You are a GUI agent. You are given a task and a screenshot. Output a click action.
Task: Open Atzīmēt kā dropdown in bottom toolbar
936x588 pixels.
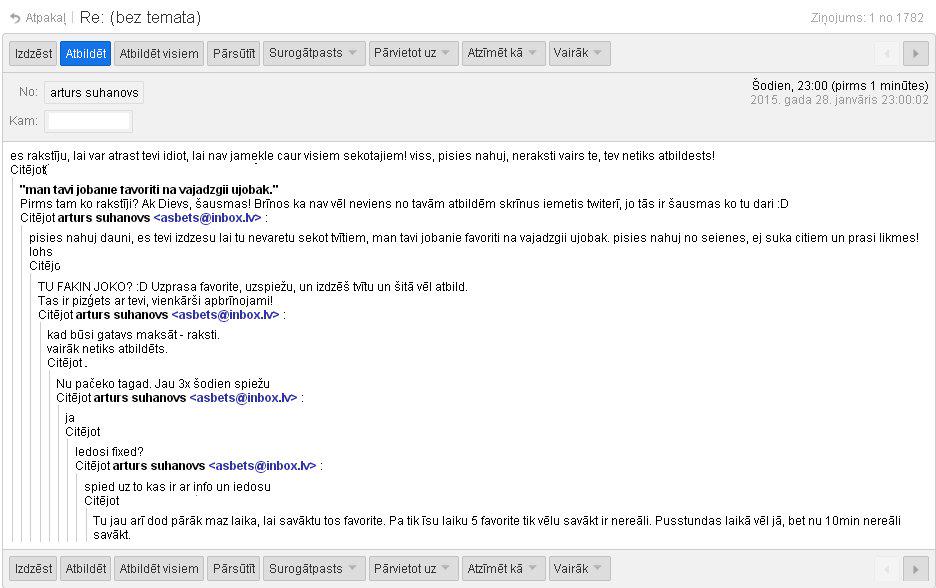(x=503, y=569)
